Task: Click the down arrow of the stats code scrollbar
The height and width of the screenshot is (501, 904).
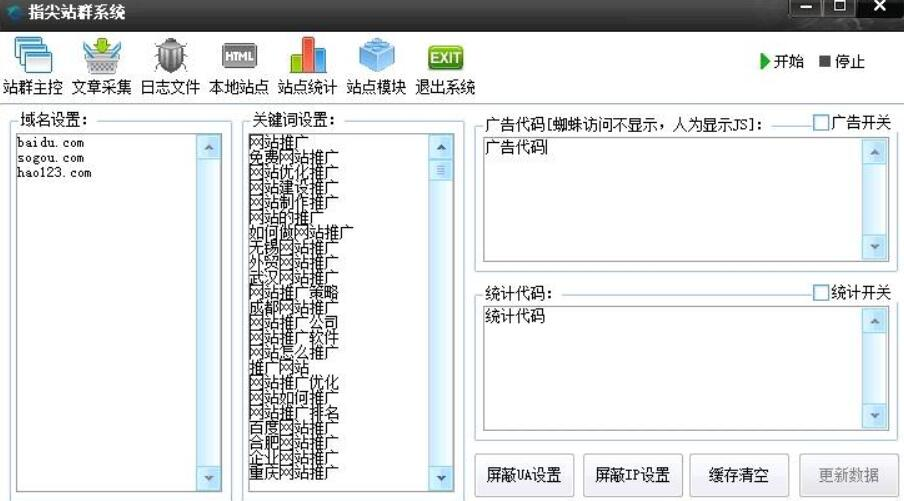Action: coord(875,415)
